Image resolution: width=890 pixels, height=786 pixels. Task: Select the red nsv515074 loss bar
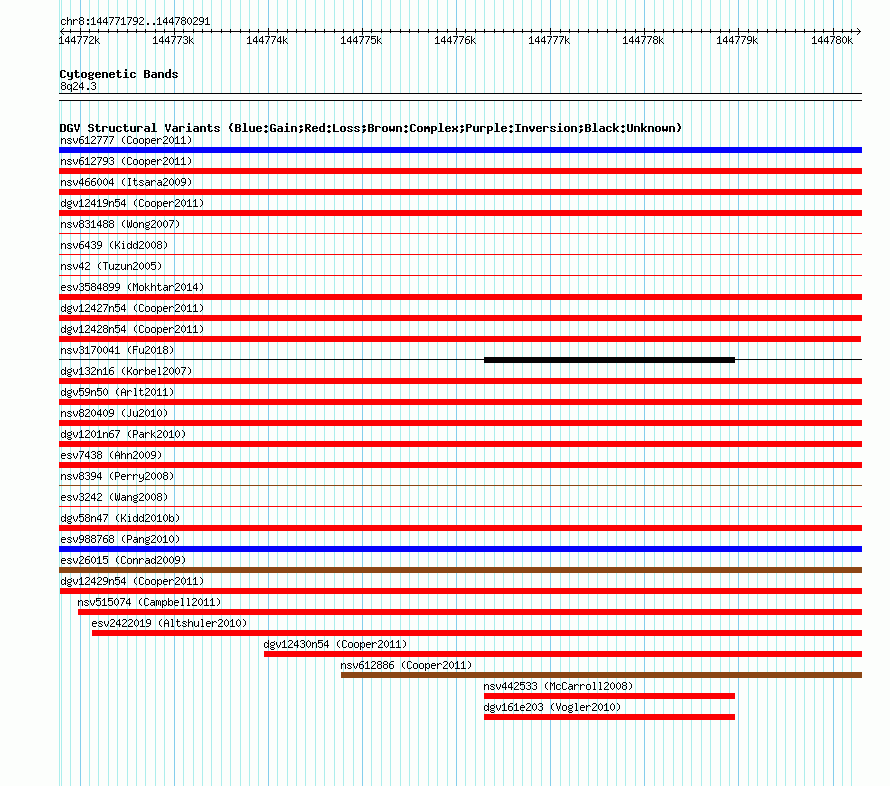(470, 612)
